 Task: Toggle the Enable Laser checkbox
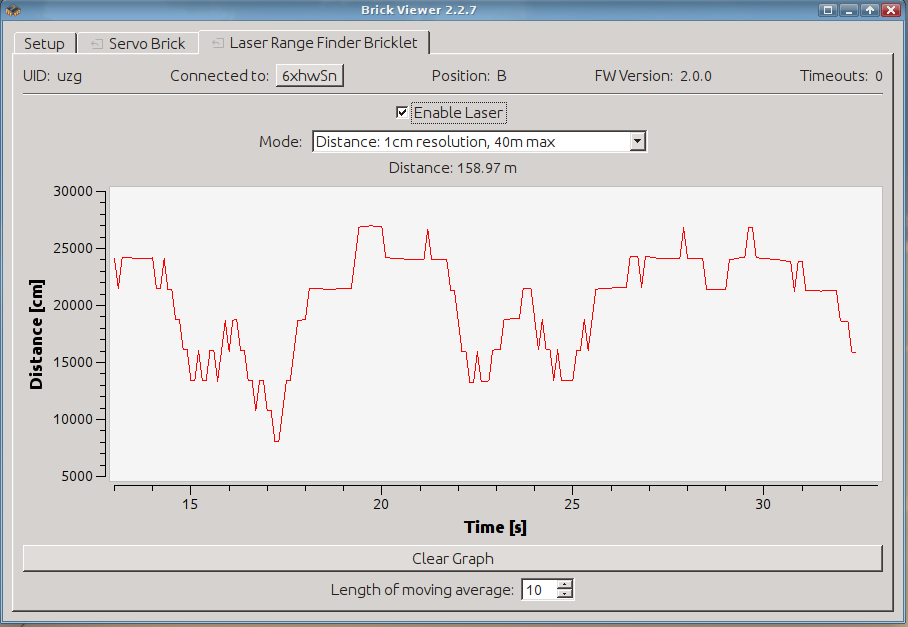(401, 112)
